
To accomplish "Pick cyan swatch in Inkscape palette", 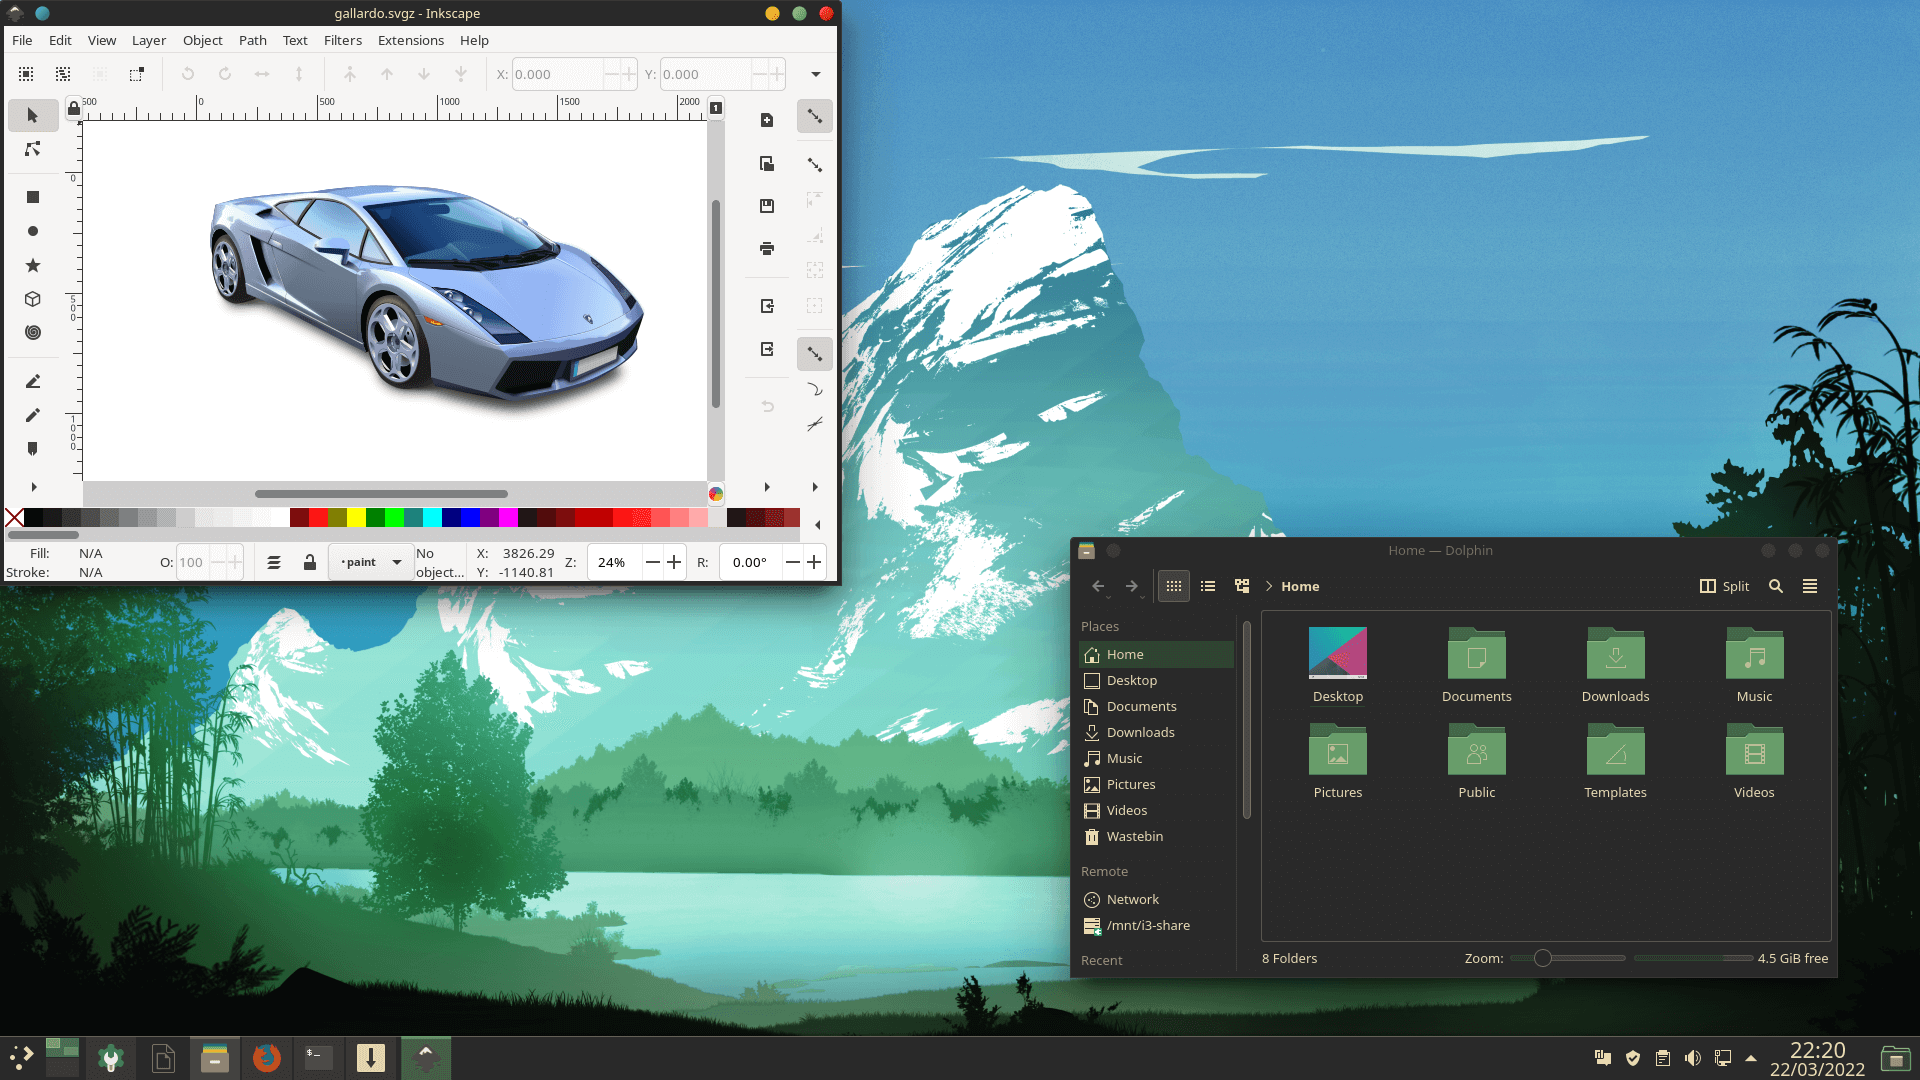I will pyautogui.click(x=432, y=517).
